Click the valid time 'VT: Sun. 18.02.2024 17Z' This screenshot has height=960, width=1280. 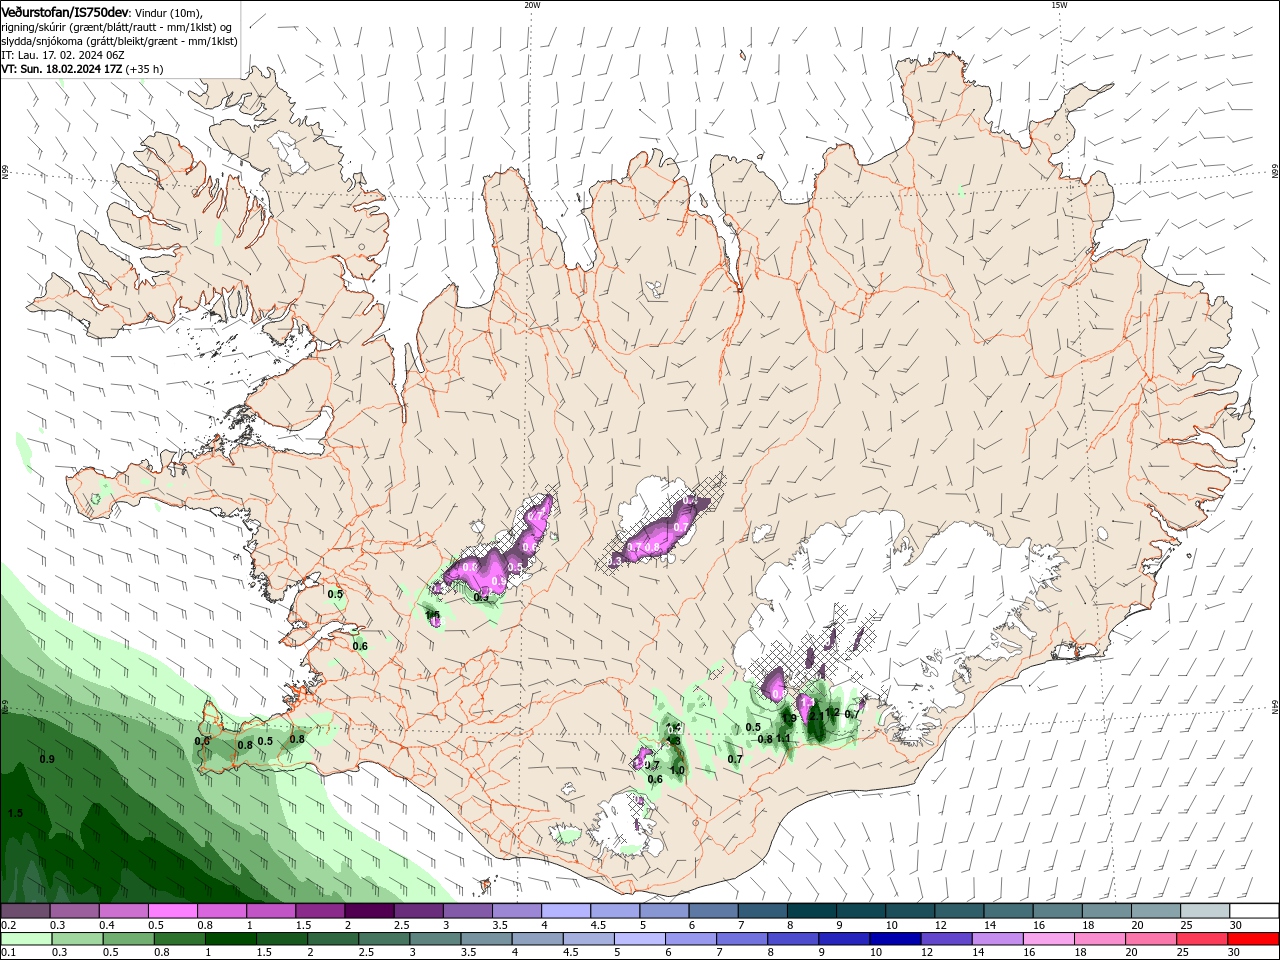point(62,69)
